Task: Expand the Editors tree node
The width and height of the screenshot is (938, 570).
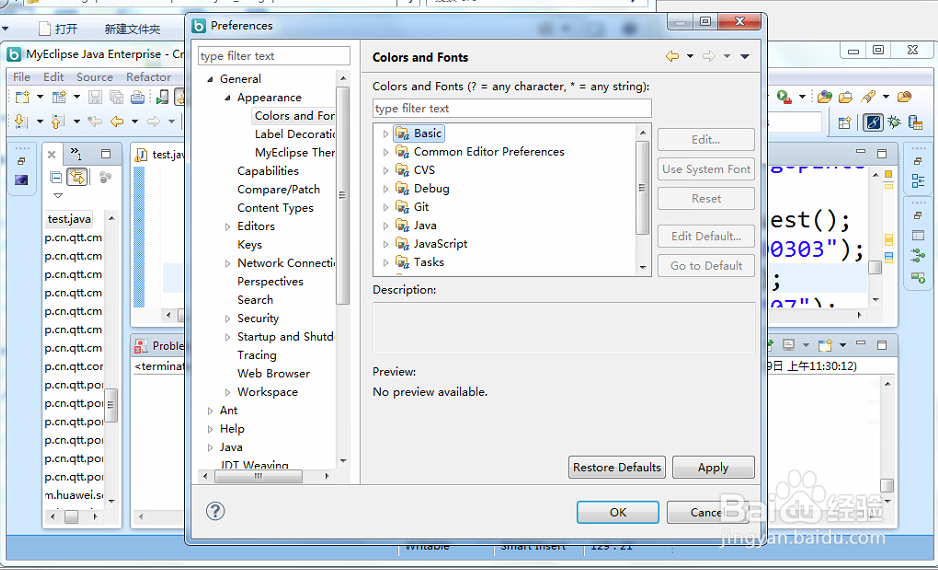Action: point(227,227)
